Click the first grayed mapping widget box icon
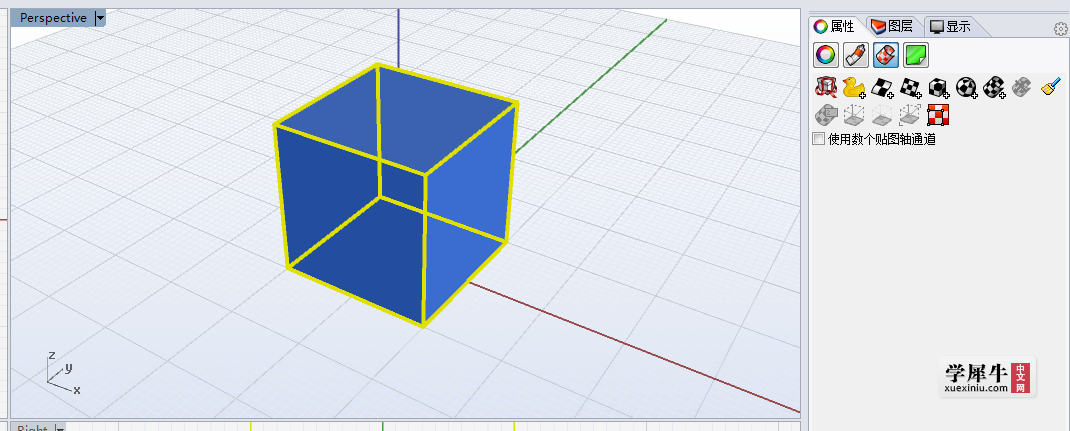This screenshot has height=431, width=1070. click(854, 115)
